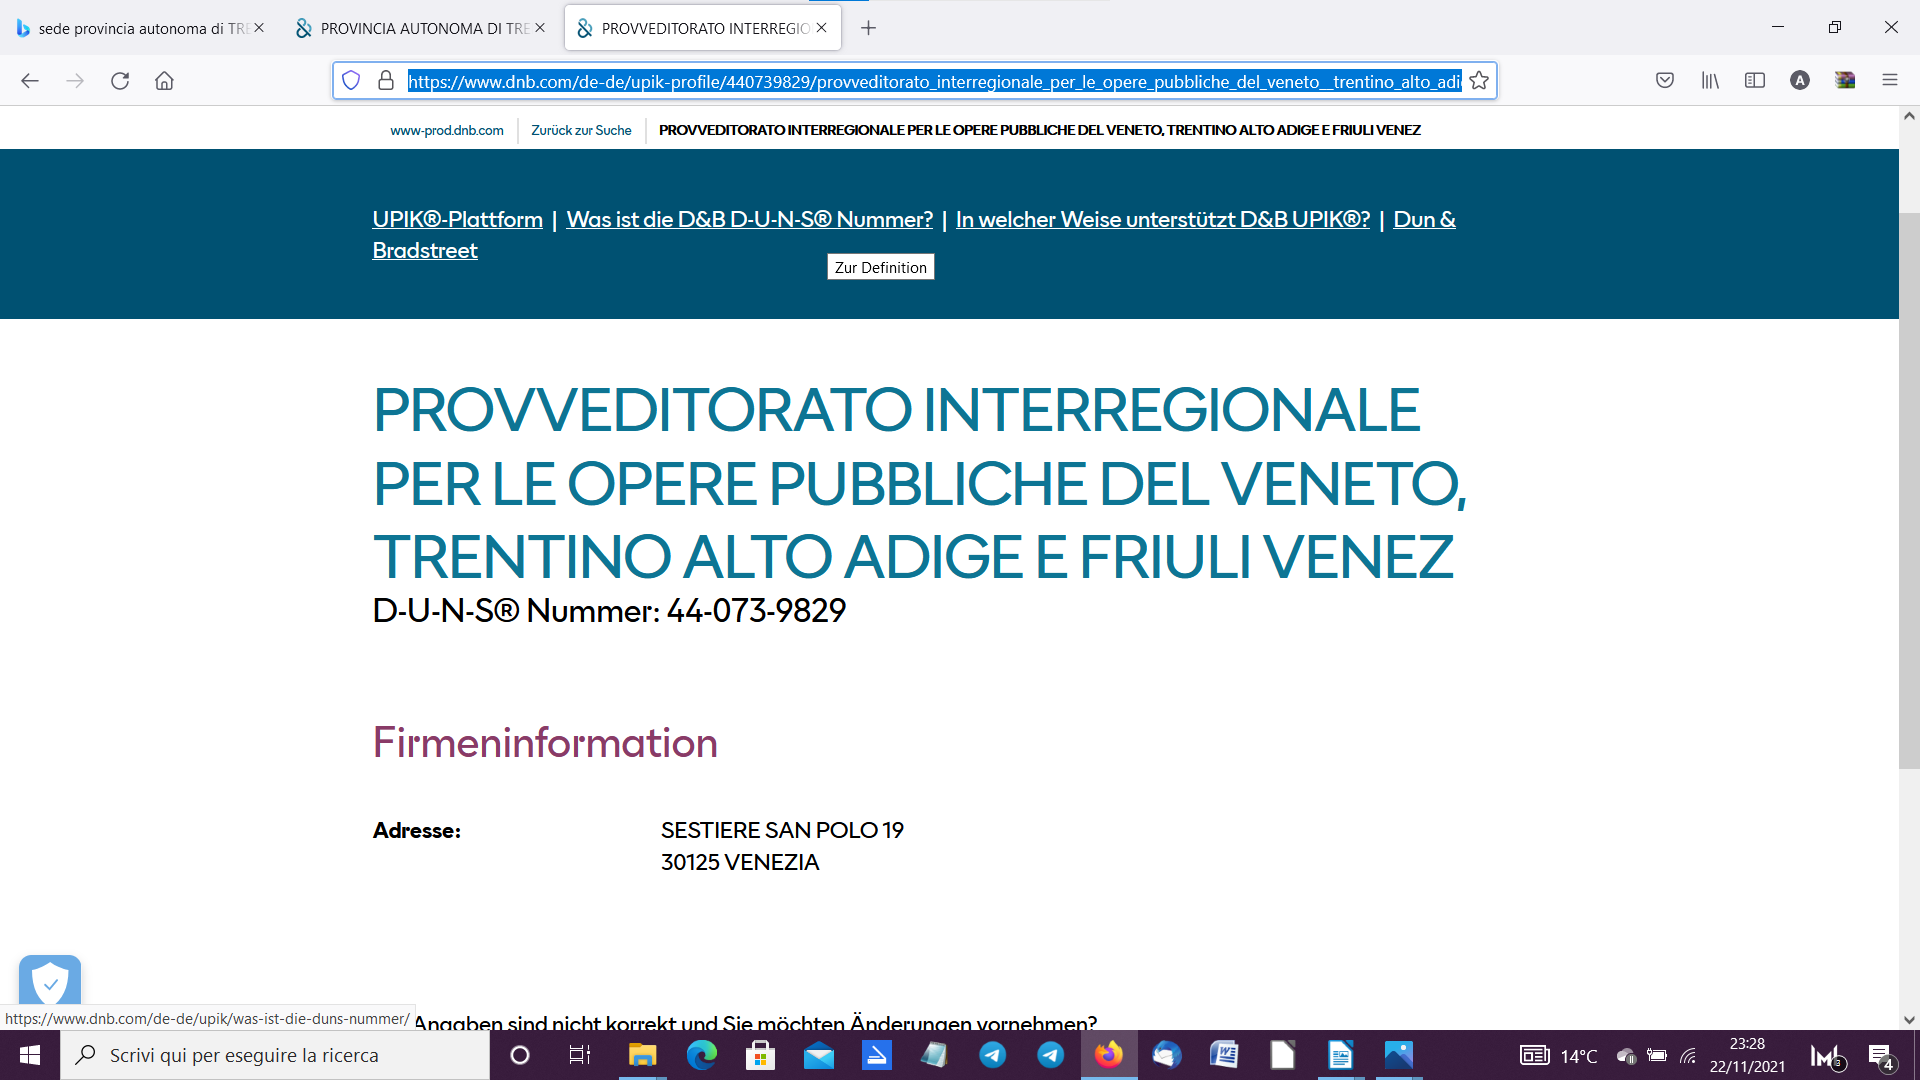Open Thunderbird from the taskbar
1920x1080 pixels.
tap(1166, 1055)
